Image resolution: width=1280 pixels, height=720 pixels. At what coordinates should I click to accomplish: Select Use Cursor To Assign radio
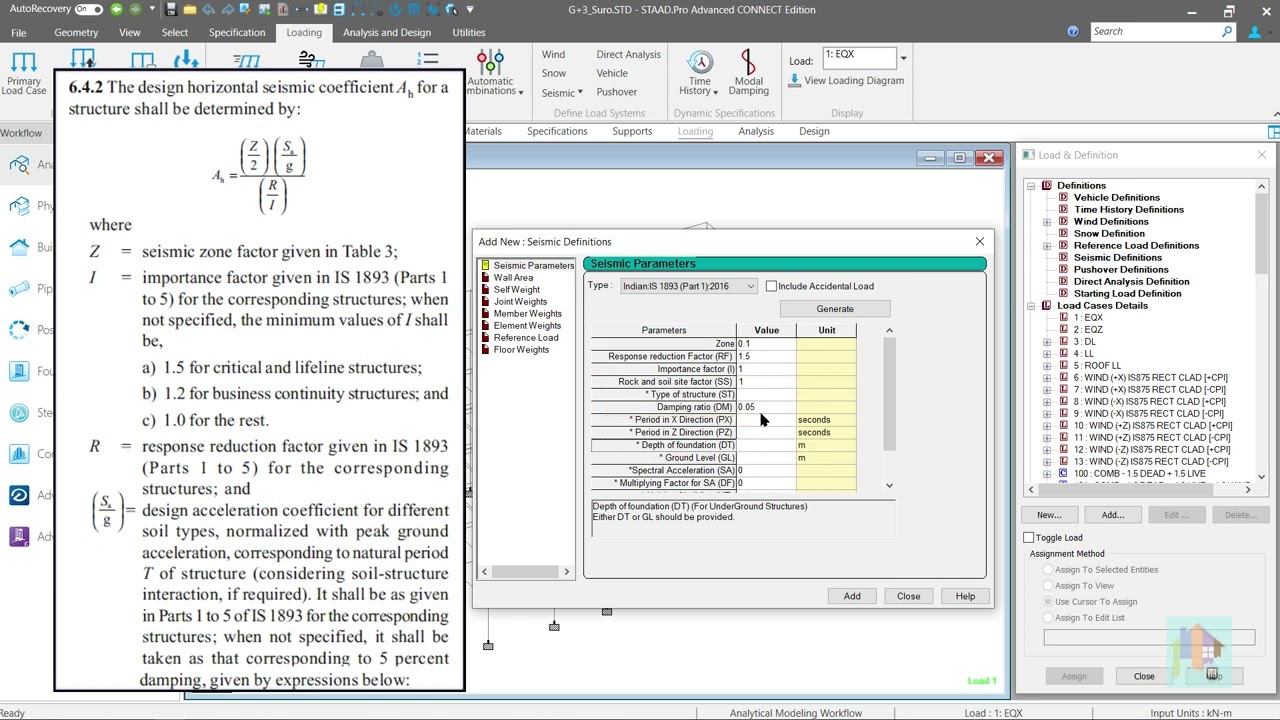pyautogui.click(x=1048, y=601)
